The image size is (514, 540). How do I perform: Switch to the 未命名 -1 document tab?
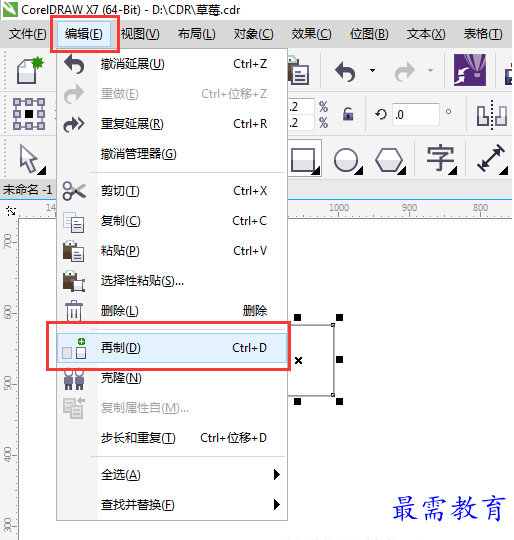pos(28,189)
